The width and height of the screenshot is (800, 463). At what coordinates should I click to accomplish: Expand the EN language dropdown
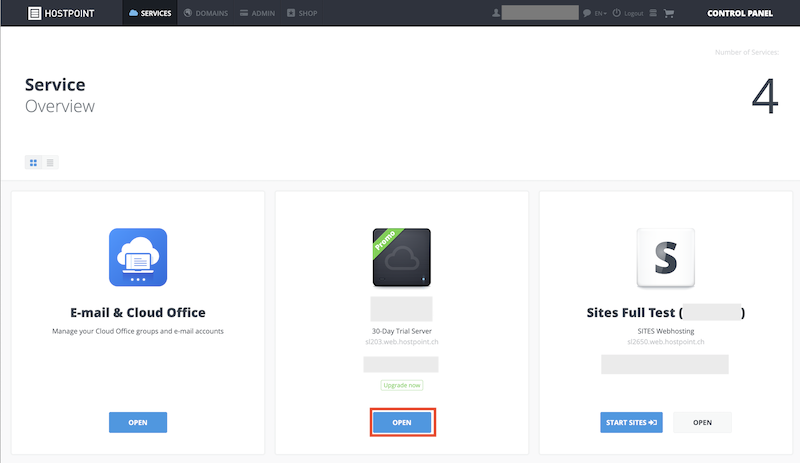[601, 13]
